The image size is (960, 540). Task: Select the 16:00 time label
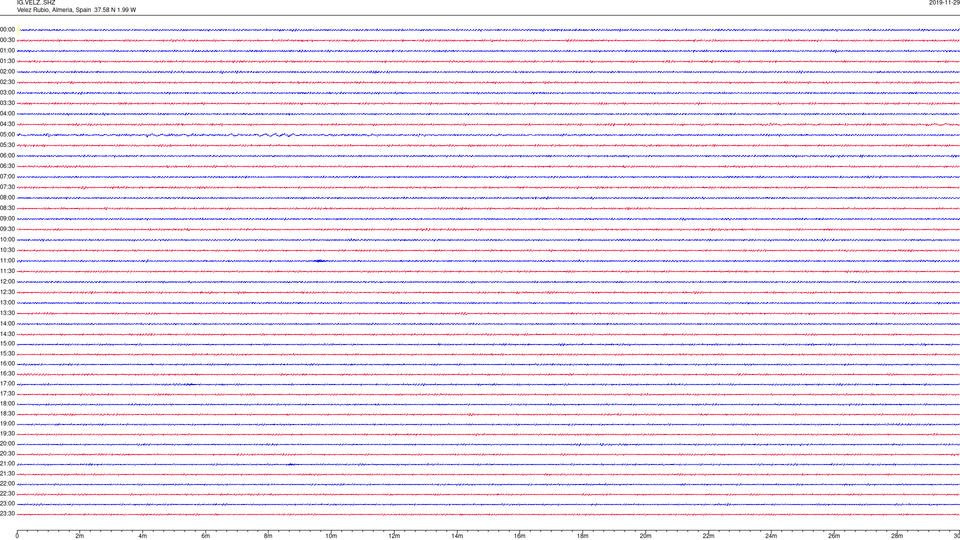coord(7,364)
